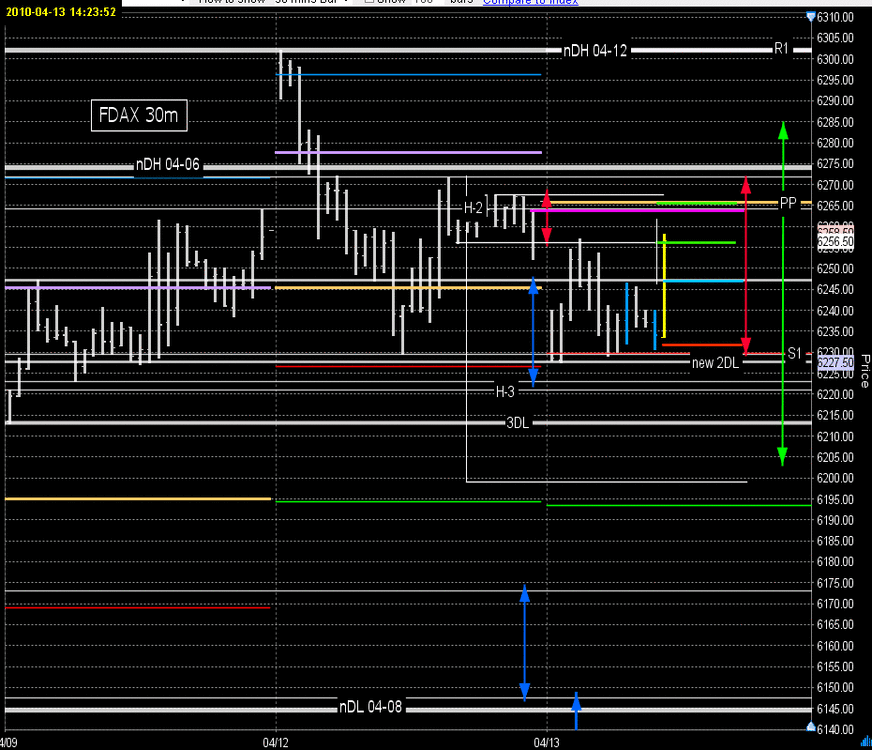Click the 6300.00 price axis value
Viewport: 872px width, 750px height.
click(x=835, y=59)
